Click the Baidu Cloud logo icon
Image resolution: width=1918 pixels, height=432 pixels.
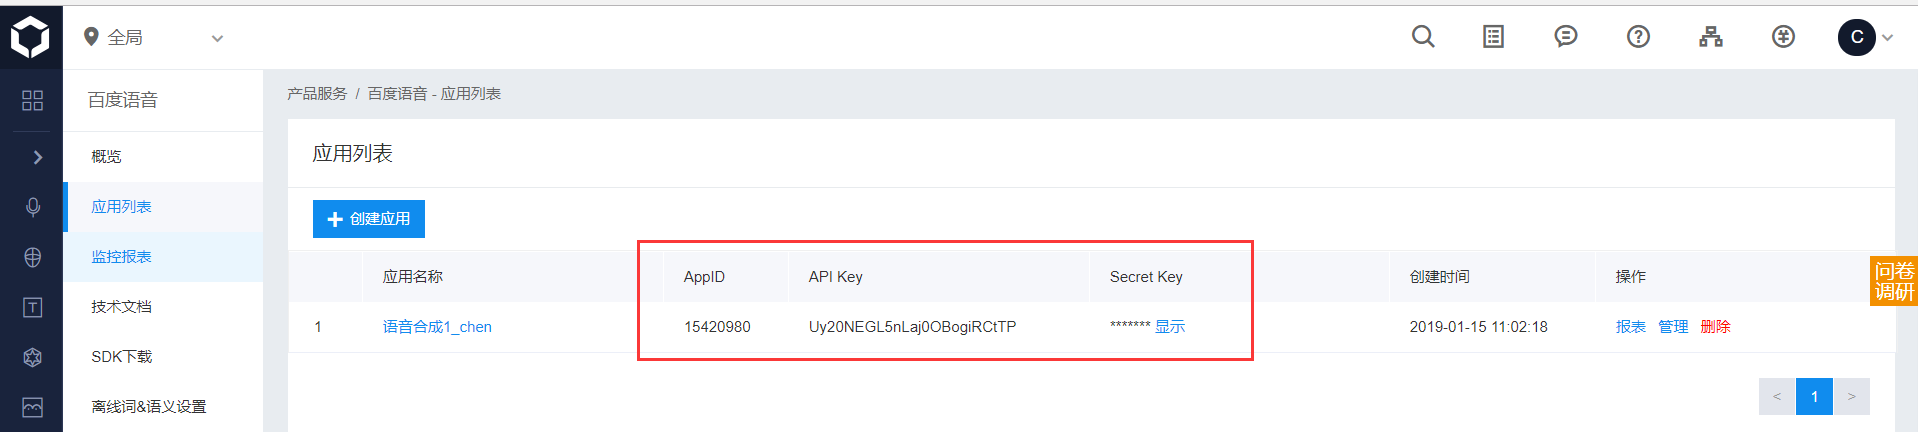coord(30,37)
